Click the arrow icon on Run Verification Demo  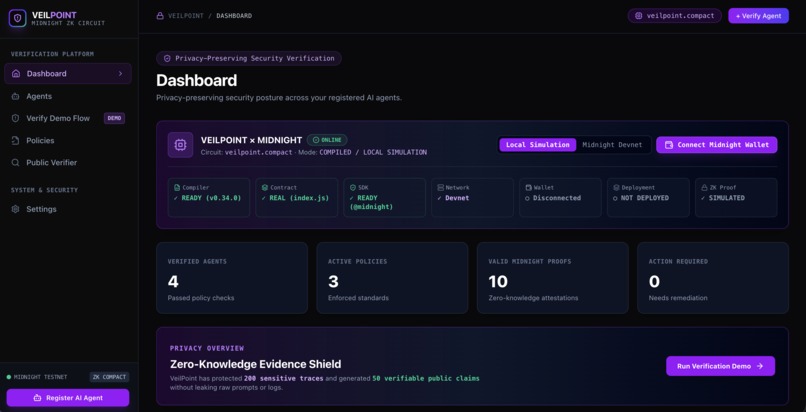click(760, 366)
